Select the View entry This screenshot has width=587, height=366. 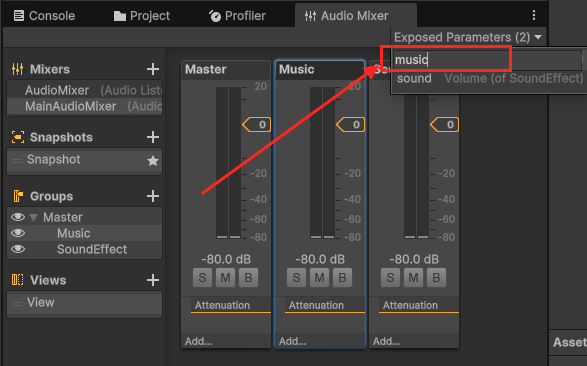coord(85,302)
